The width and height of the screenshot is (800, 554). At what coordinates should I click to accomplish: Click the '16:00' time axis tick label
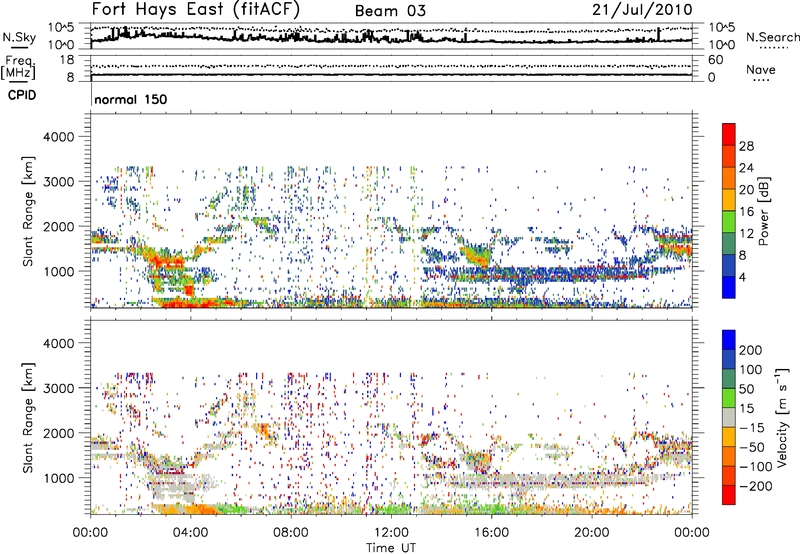tap(491, 533)
